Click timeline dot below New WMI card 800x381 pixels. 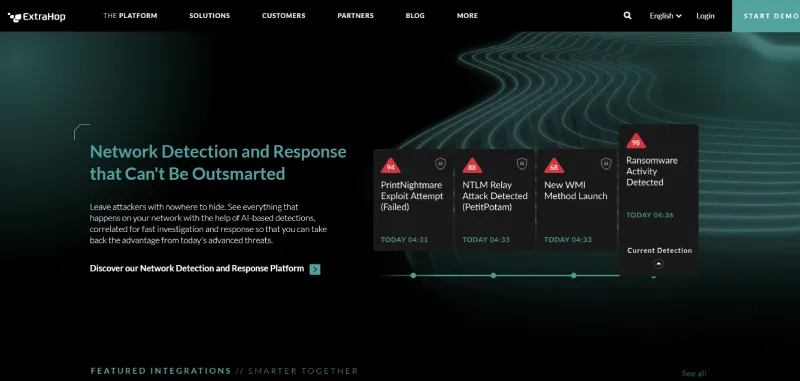click(573, 275)
